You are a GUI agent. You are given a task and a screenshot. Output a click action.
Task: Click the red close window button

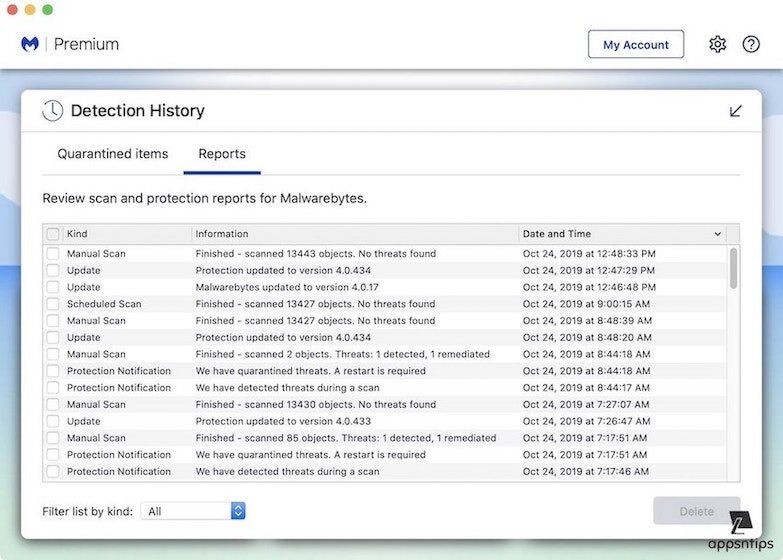click(12, 9)
